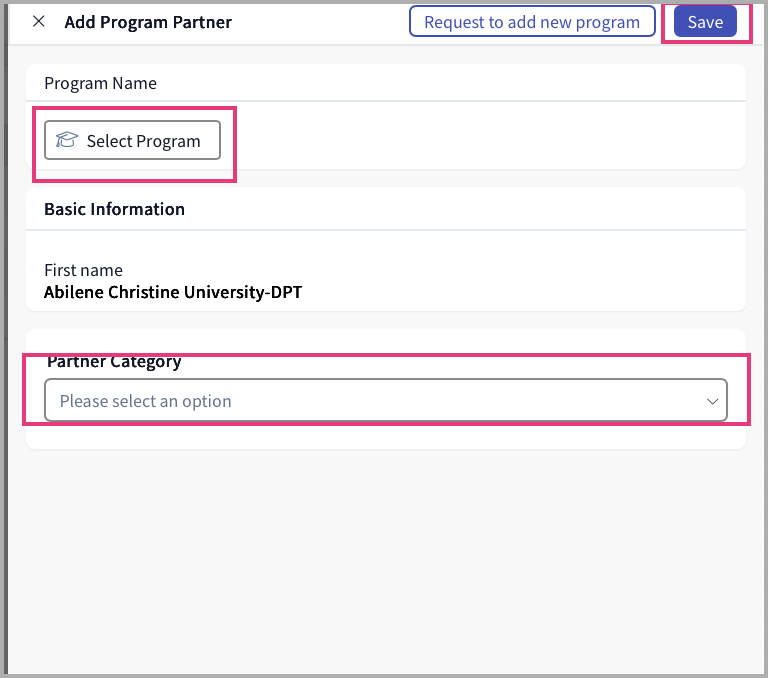Click the word 'Category' above the dropdown
768x678 pixels.
(x=145, y=362)
